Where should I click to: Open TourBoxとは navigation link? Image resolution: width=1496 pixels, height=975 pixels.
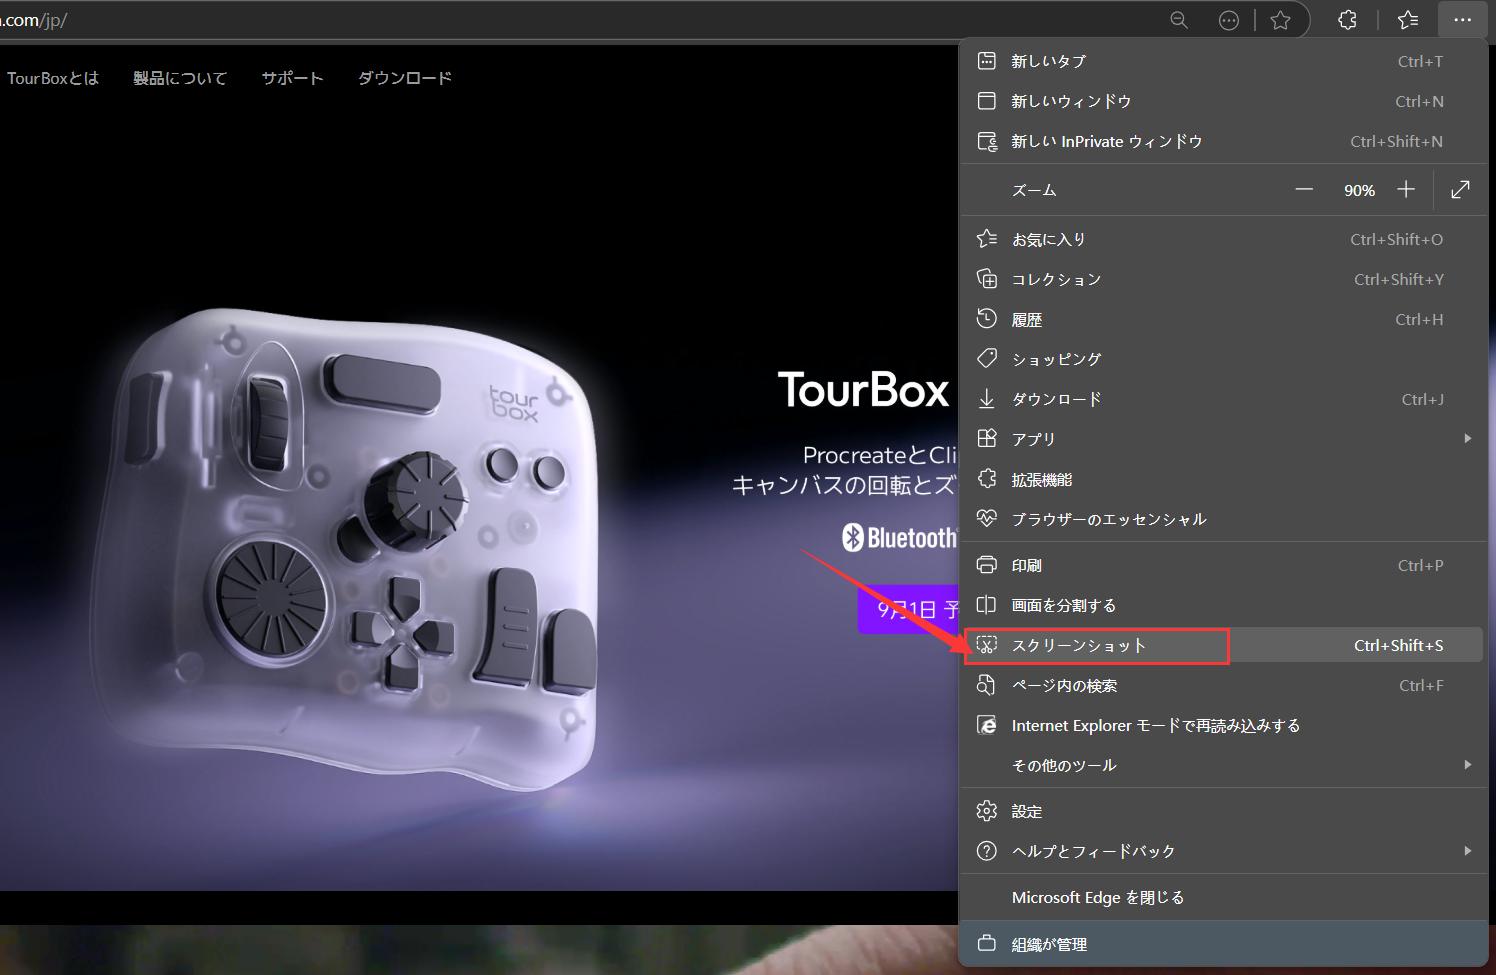[53, 78]
